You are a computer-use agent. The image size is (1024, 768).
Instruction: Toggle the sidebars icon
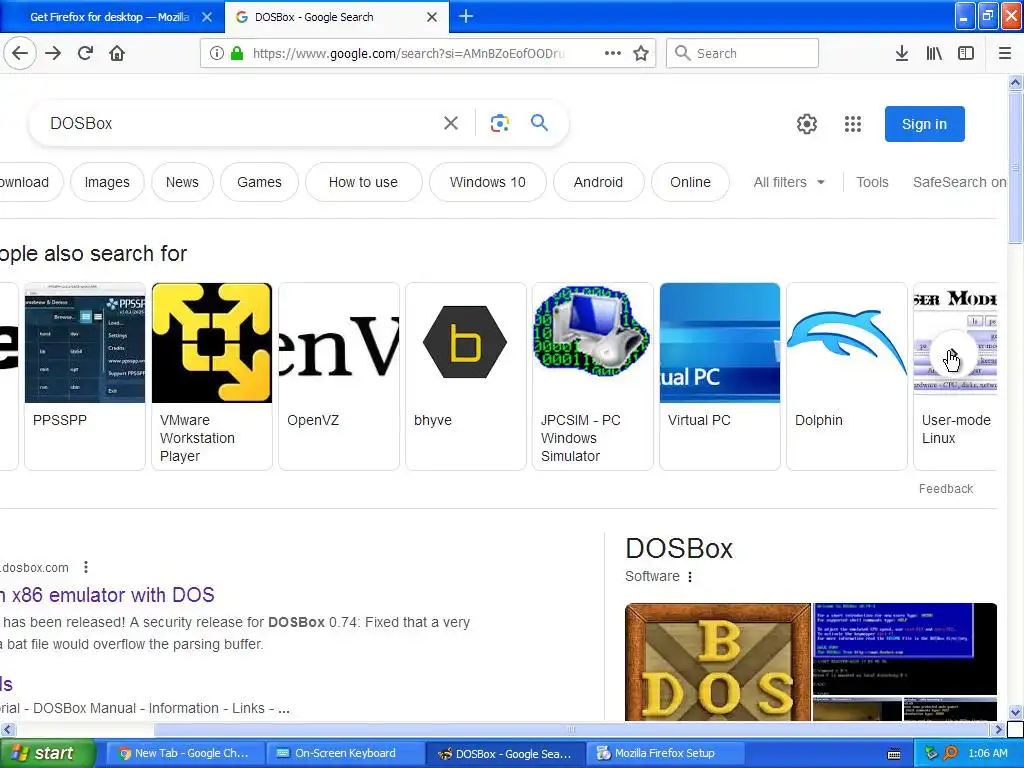(966, 53)
